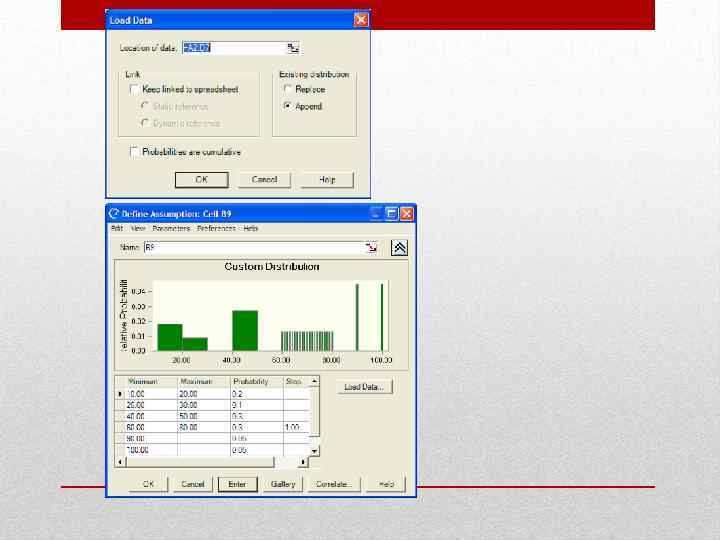Click OK in Load Data dialog

202,180
